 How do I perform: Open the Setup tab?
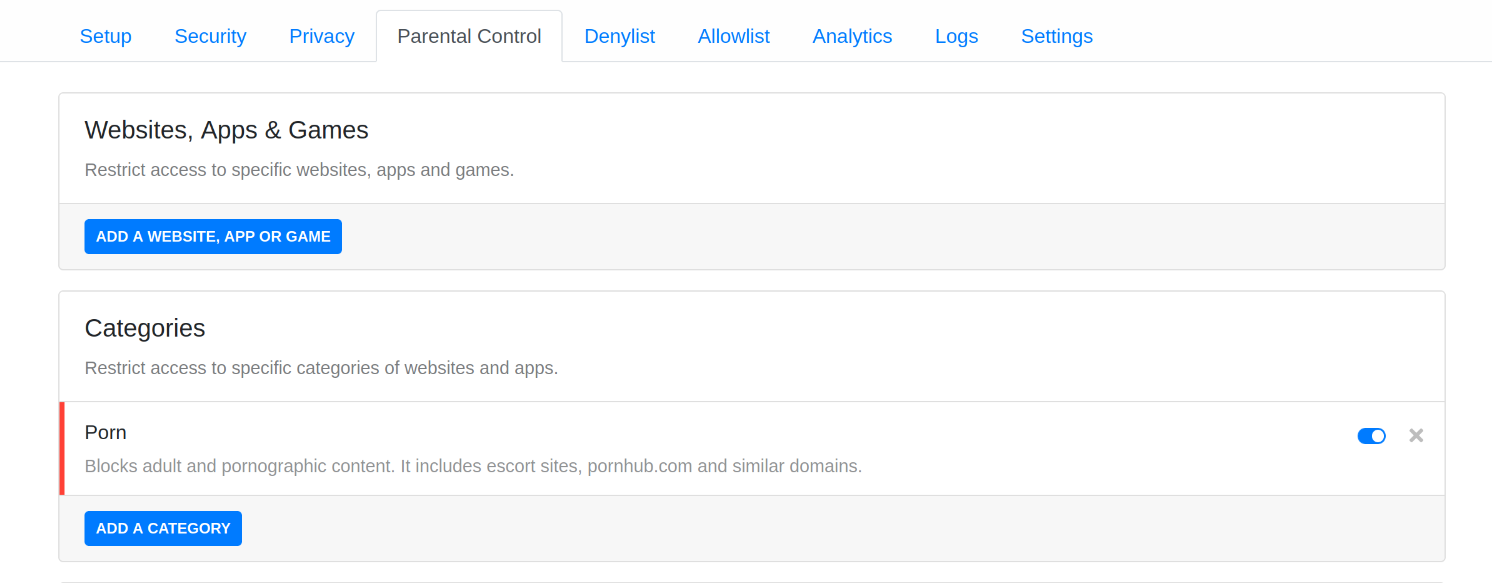coord(106,36)
